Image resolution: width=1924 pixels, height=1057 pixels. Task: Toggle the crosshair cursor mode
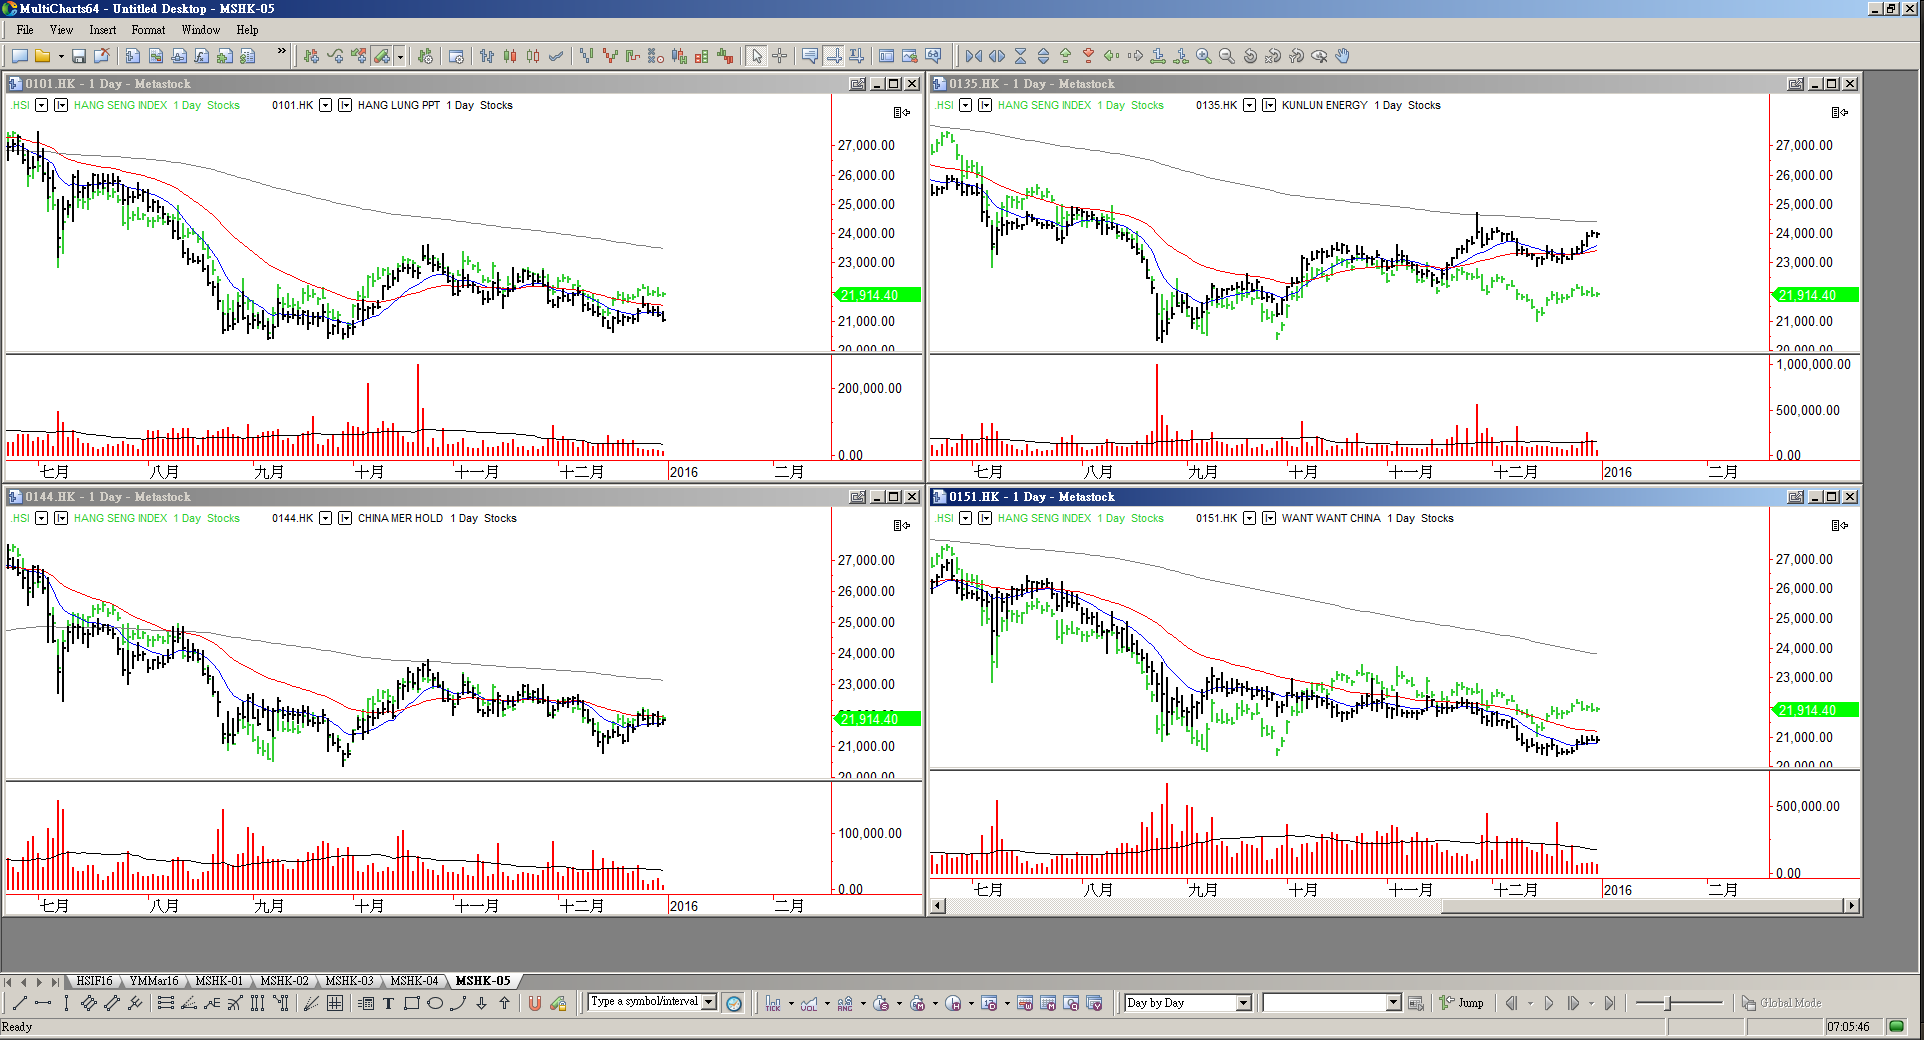(x=780, y=56)
